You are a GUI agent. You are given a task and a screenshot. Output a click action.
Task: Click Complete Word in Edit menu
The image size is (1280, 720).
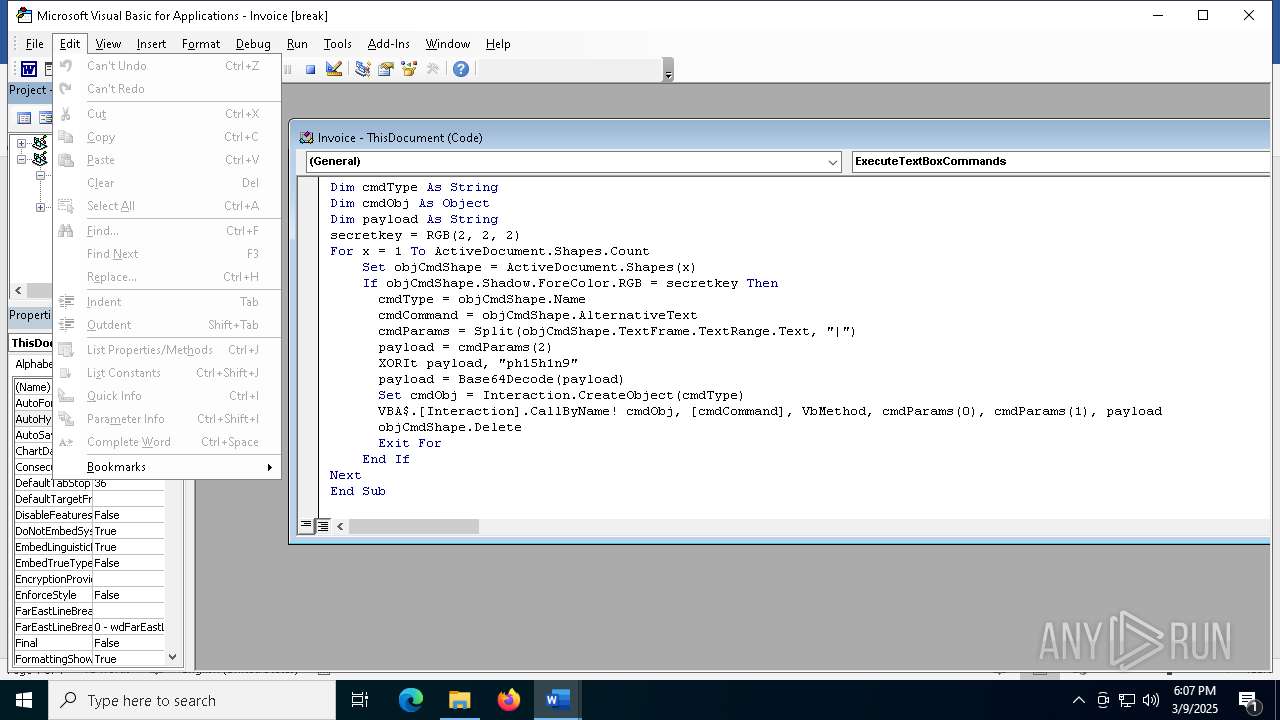click(167, 442)
